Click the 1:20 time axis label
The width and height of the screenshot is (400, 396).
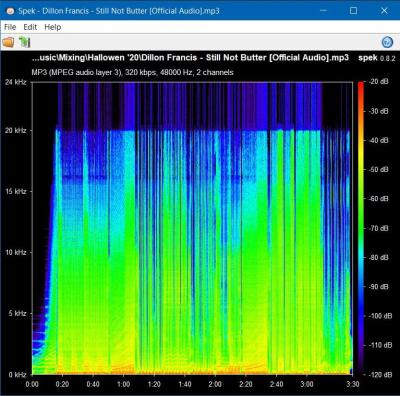154,384
